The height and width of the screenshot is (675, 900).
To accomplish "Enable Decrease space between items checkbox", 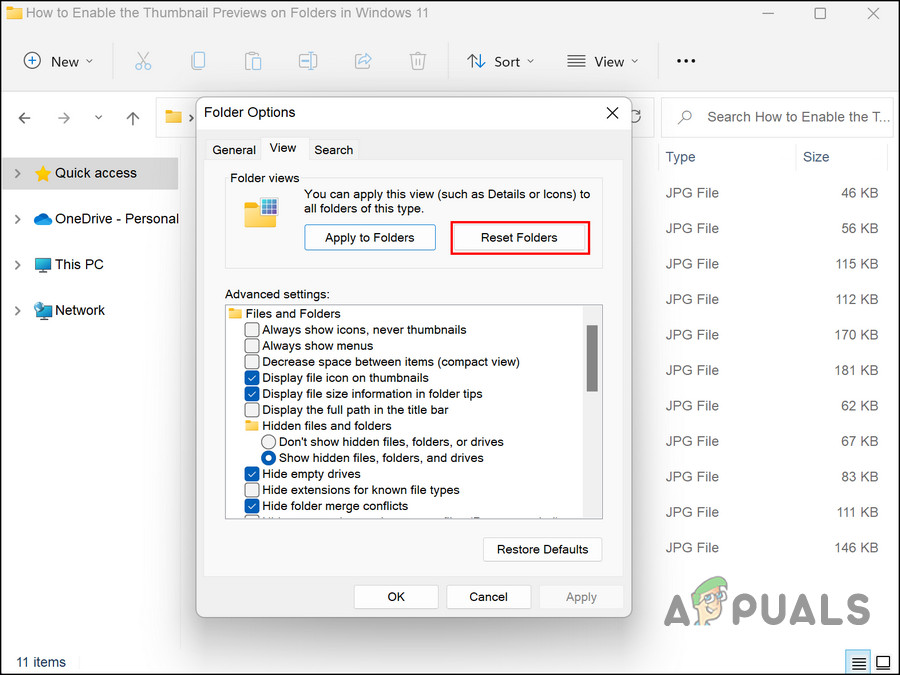I will pyautogui.click(x=251, y=362).
